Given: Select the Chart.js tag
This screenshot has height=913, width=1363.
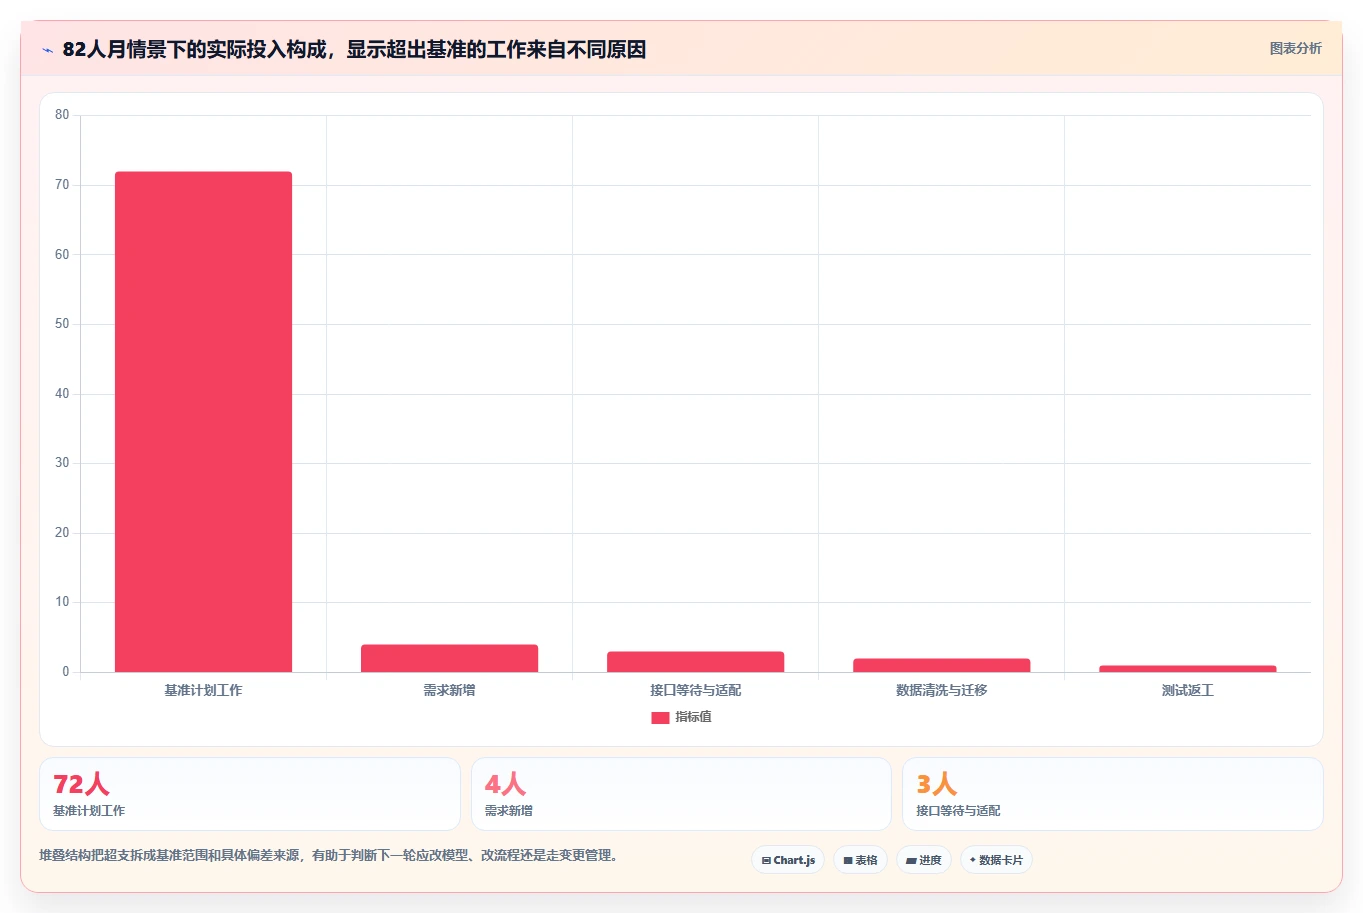Looking at the screenshot, I should [788, 860].
